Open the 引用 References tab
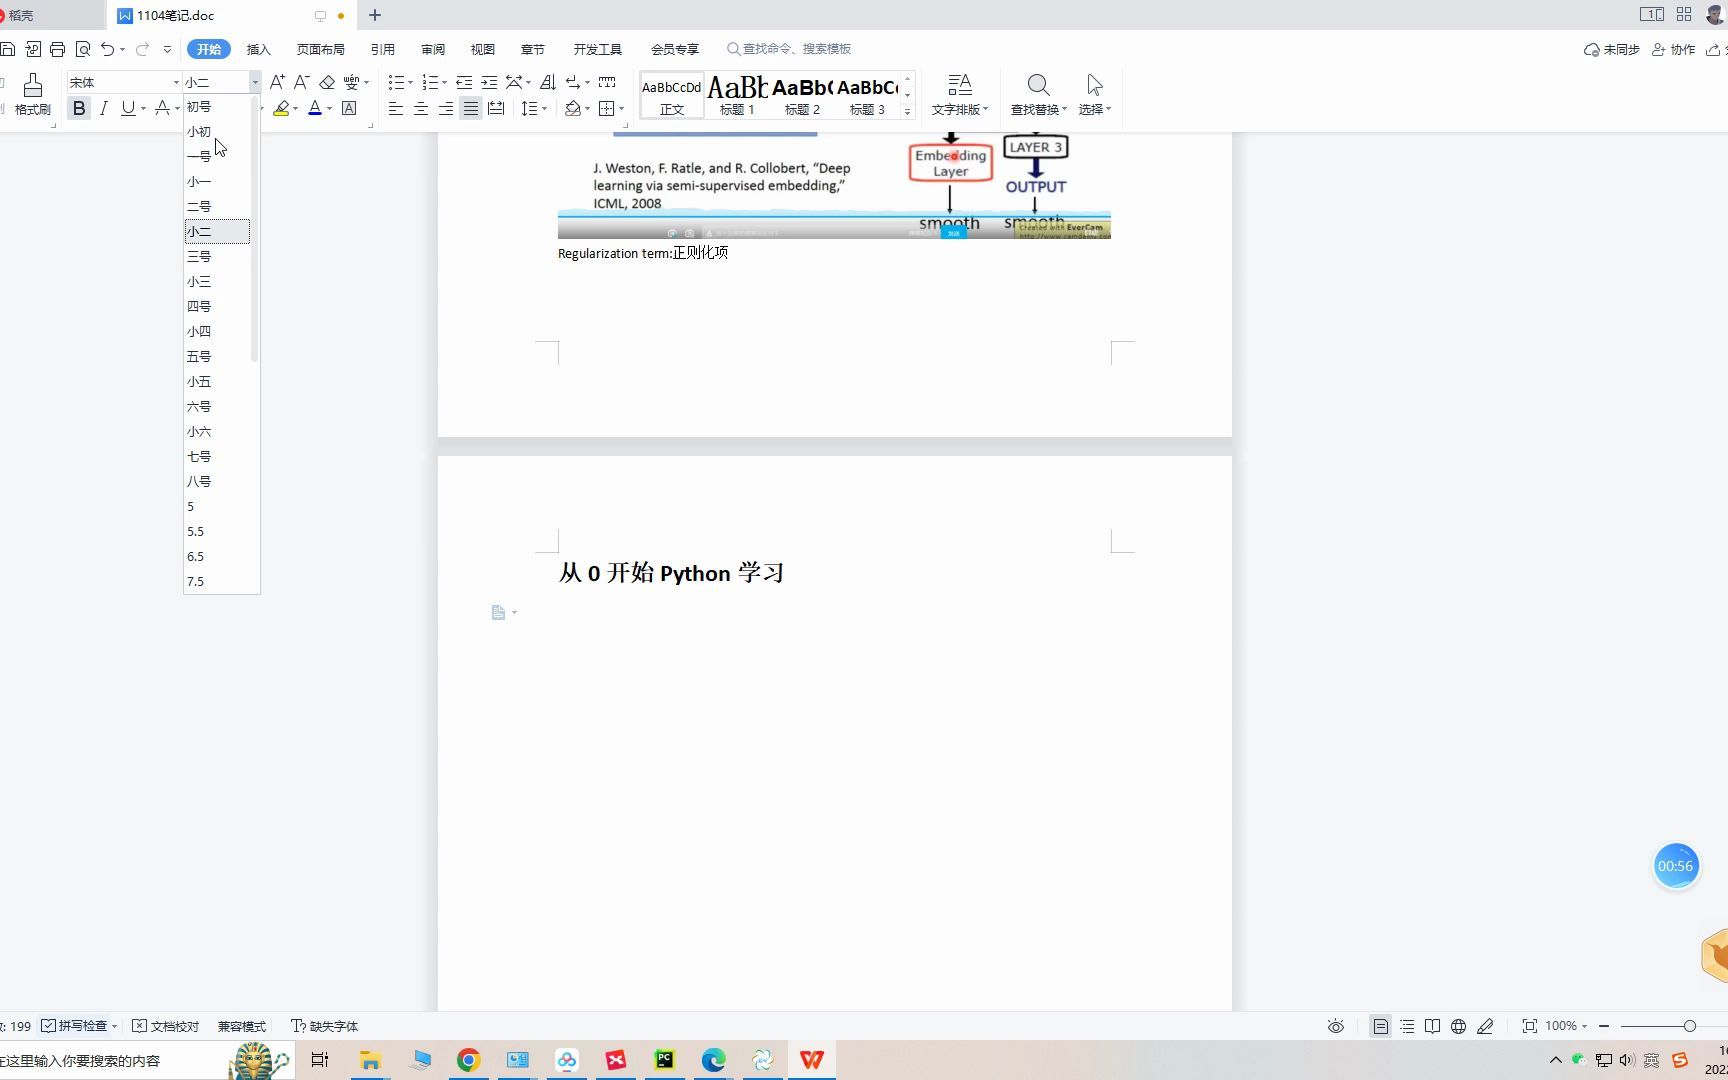 point(382,49)
